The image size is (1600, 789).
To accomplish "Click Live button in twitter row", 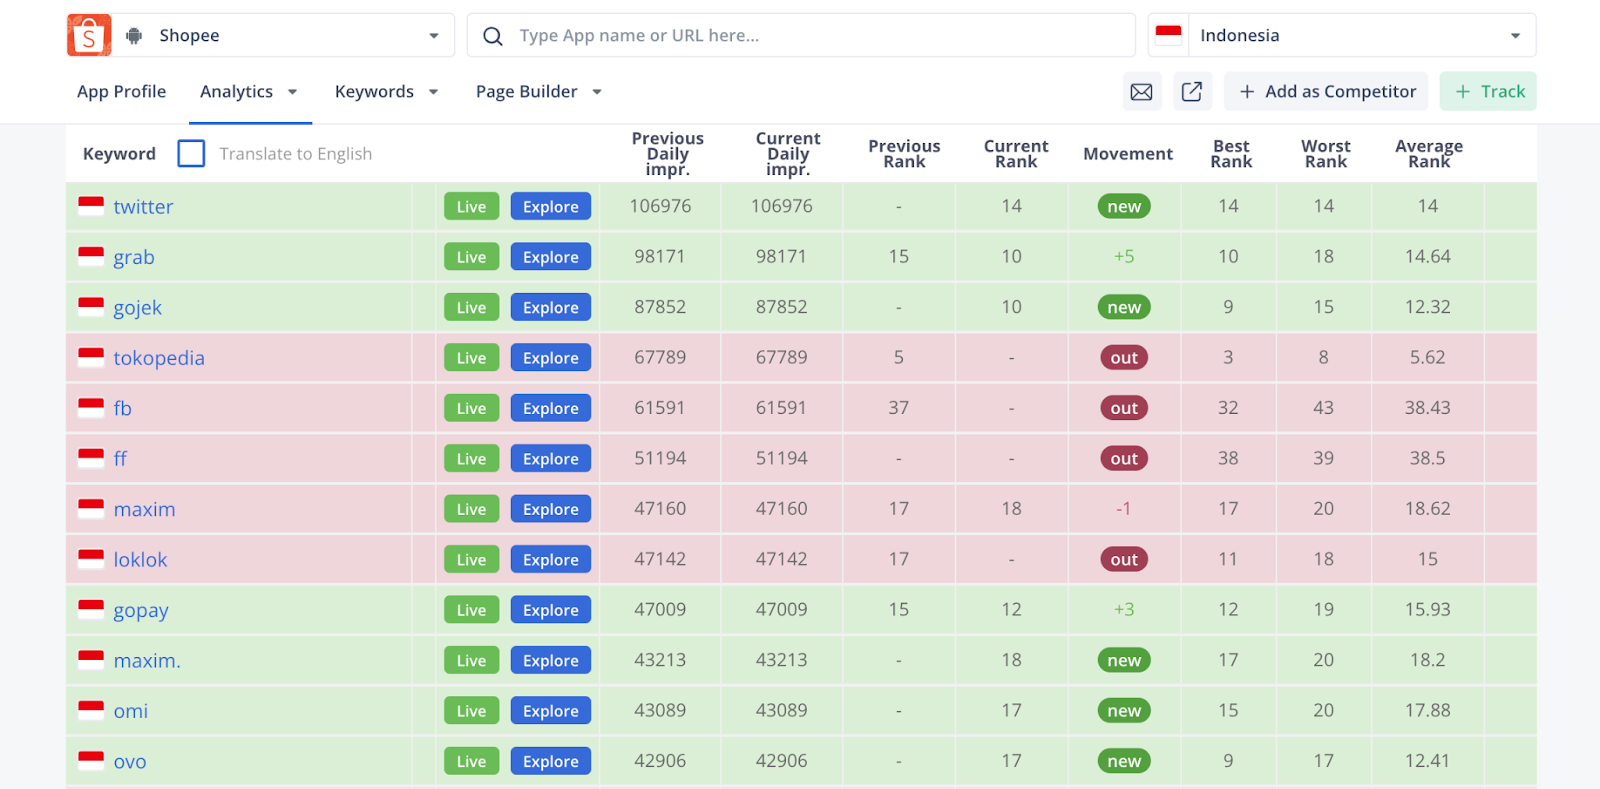I will tap(471, 207).
